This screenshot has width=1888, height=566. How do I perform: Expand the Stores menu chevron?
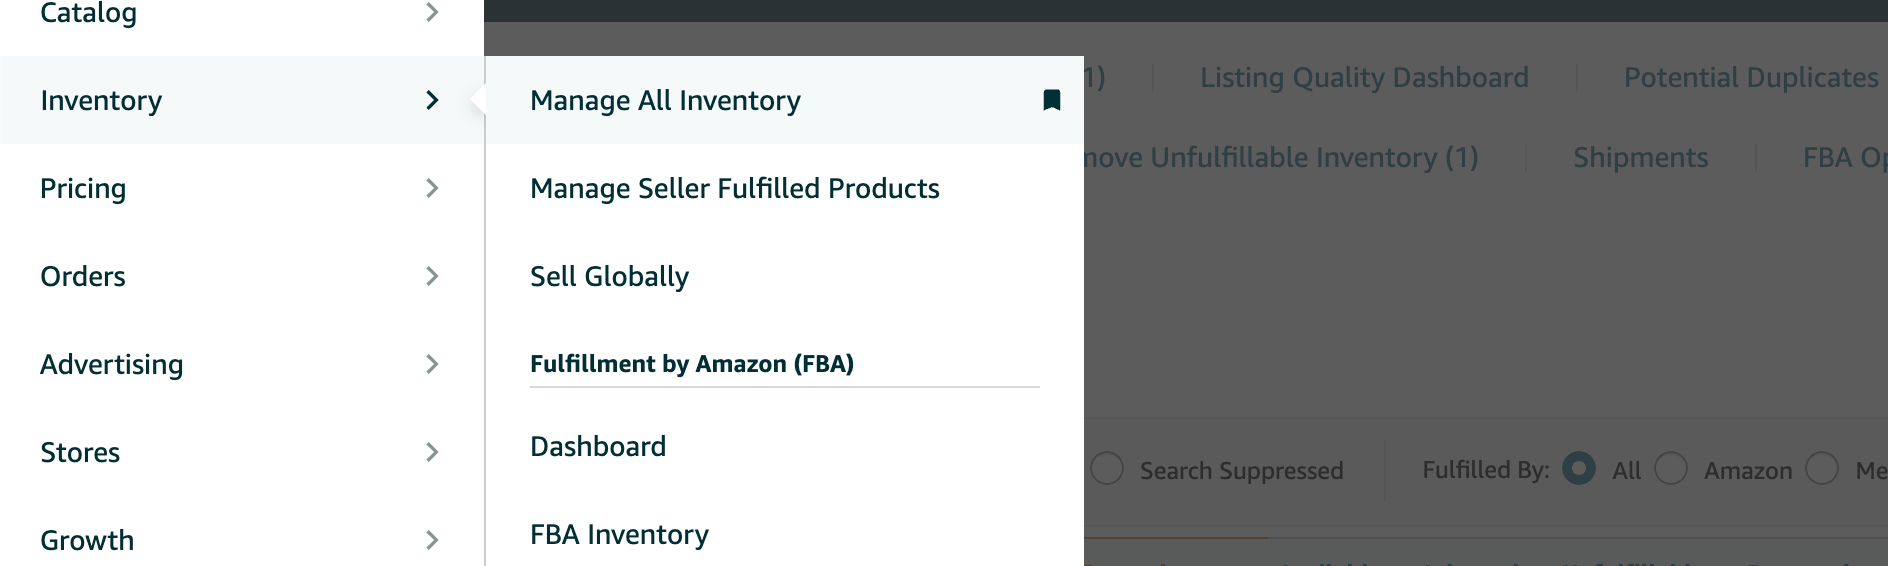pyautogui.click(x=432, y=452)
